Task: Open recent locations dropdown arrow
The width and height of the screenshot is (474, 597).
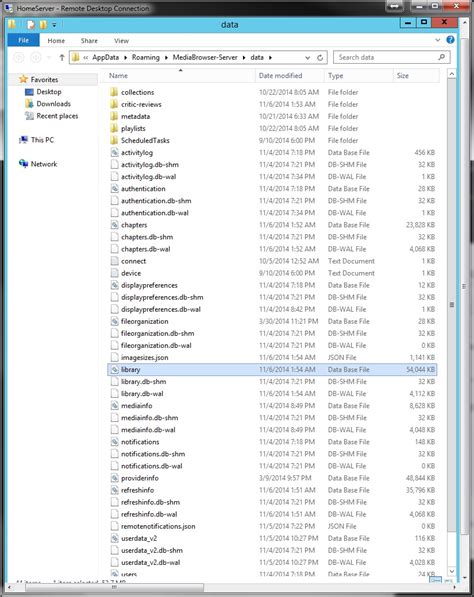Action: (x=49, y=57)
